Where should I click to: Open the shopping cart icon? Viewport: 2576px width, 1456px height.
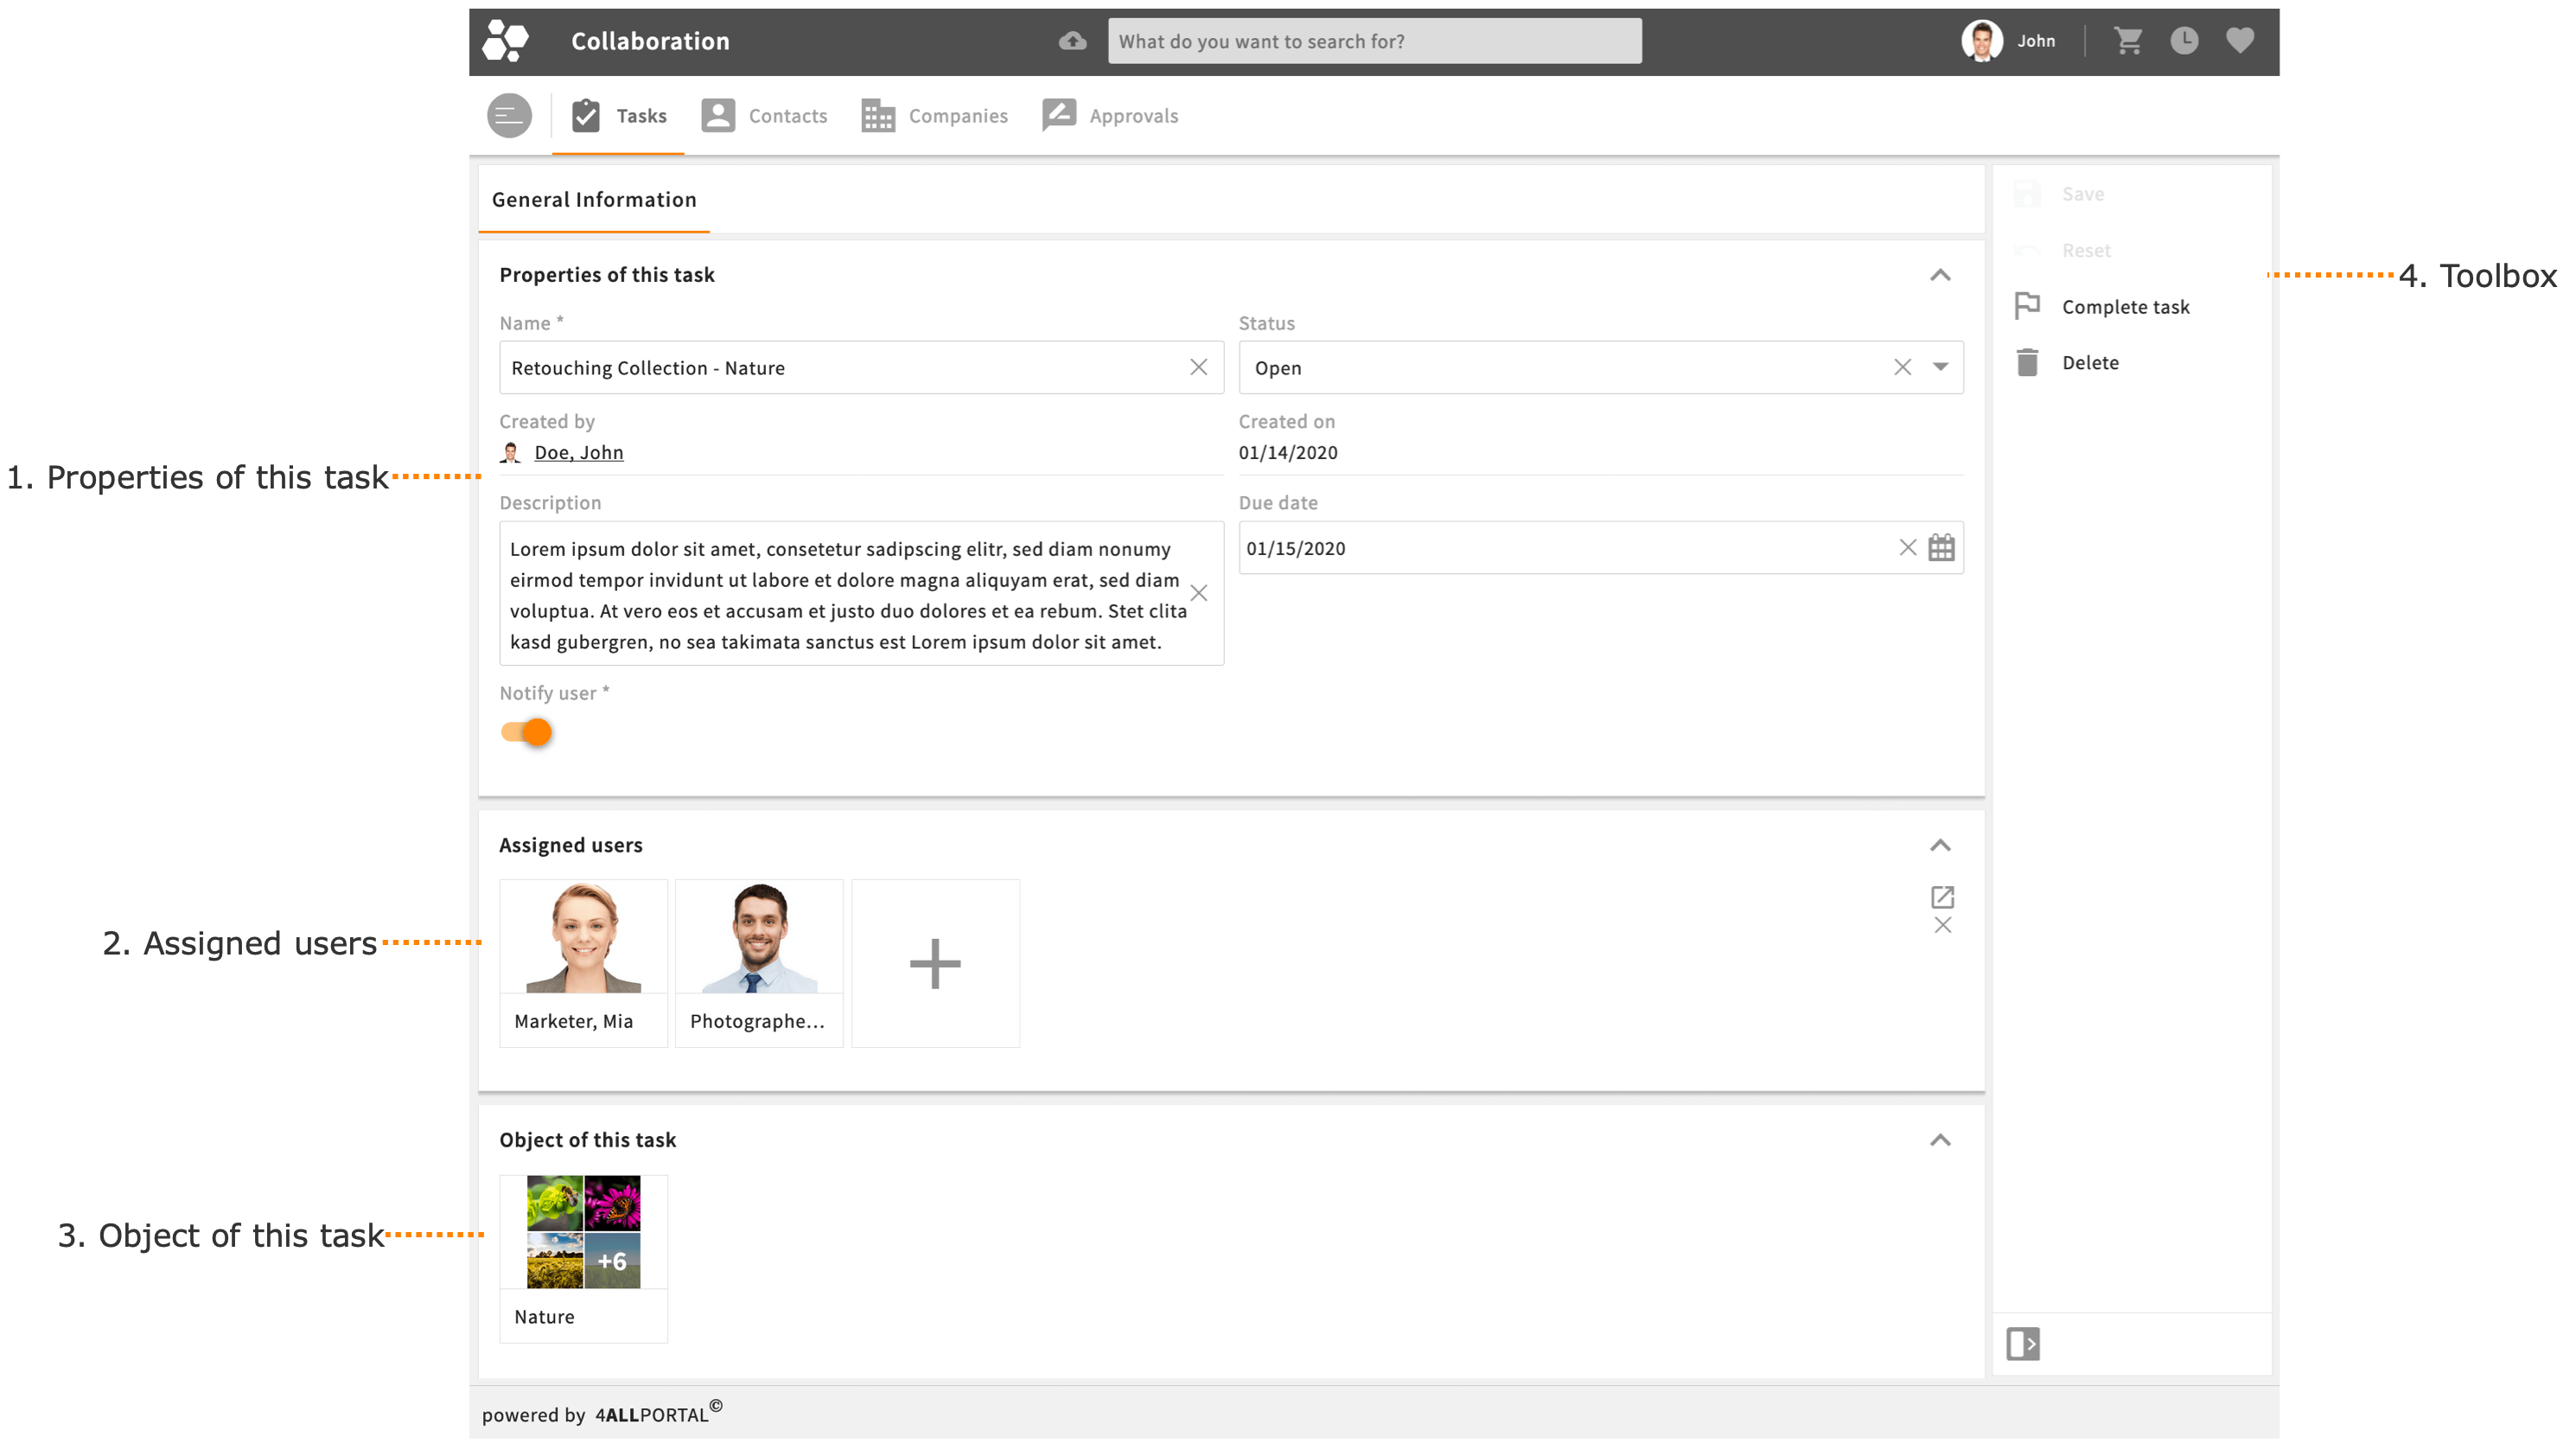click(x=2130, y=41)
